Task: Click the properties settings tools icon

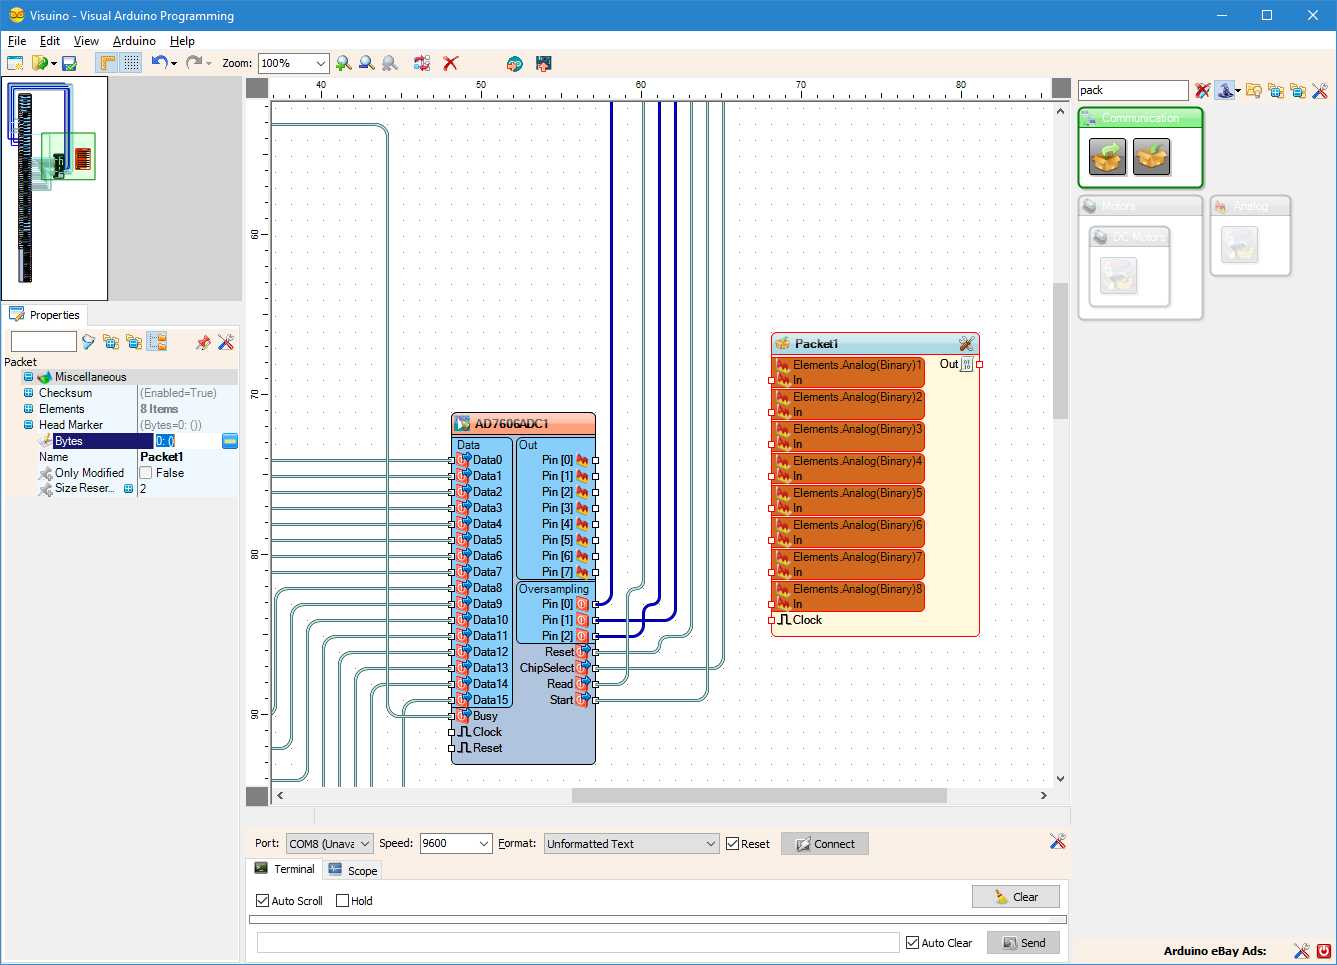Action: click(226, 342)
